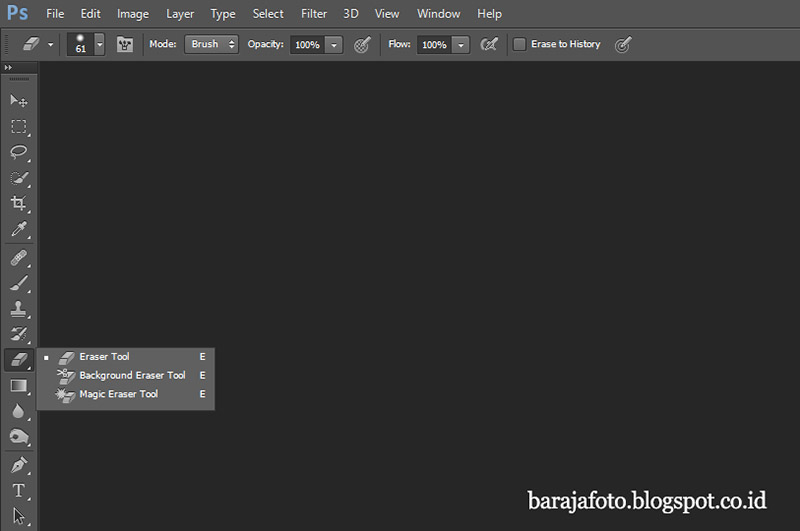Select the History Brush tool
Viewport: 800px width, 531px height.
pos(19,335)
